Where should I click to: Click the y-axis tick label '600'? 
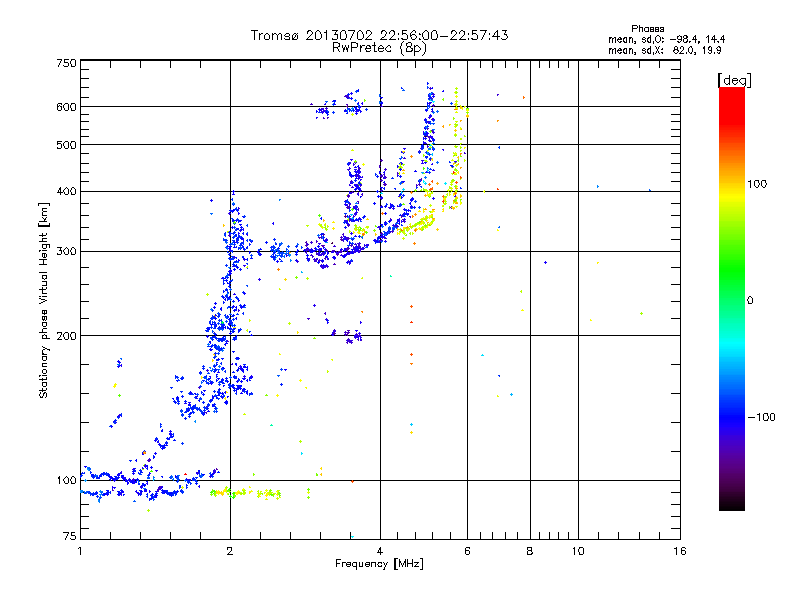tap(66, 107)
